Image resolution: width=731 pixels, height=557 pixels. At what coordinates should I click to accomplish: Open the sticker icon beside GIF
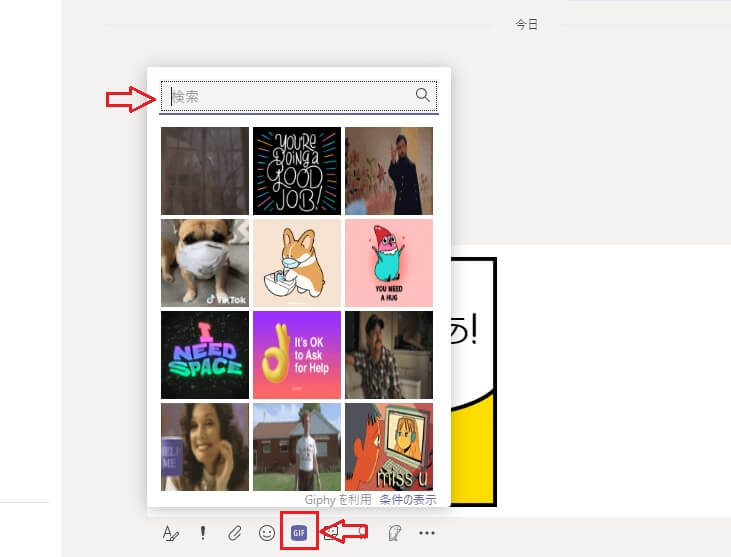(331, 533)
